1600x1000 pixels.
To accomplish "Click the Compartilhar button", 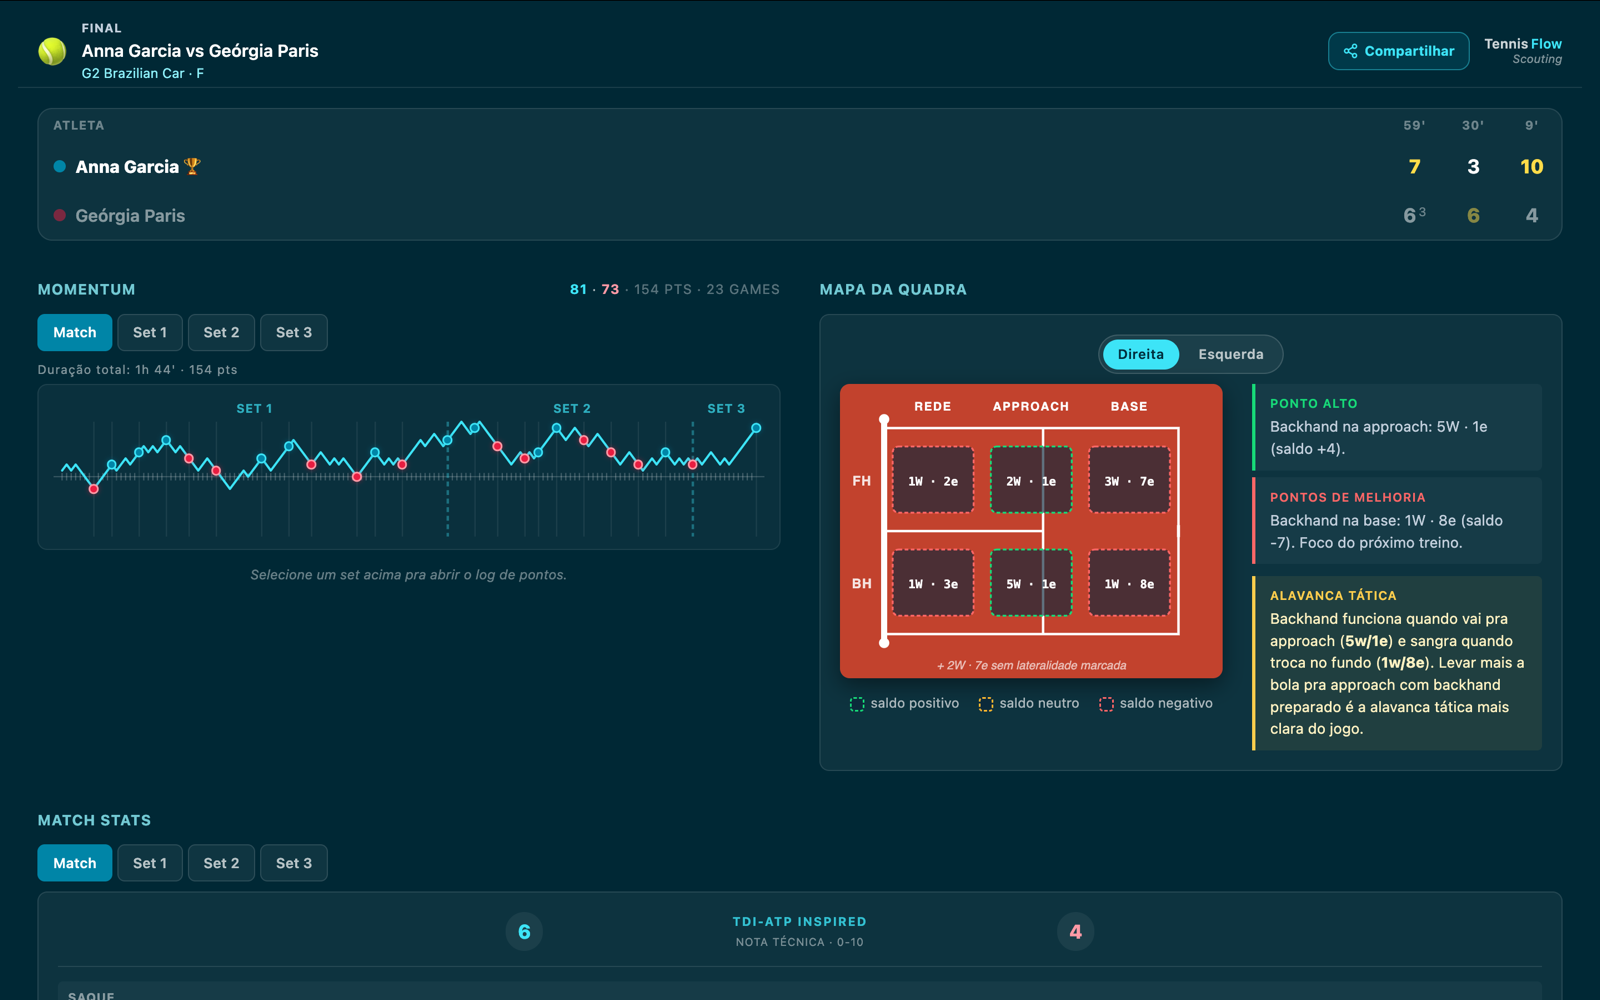I will (1398, 51).
